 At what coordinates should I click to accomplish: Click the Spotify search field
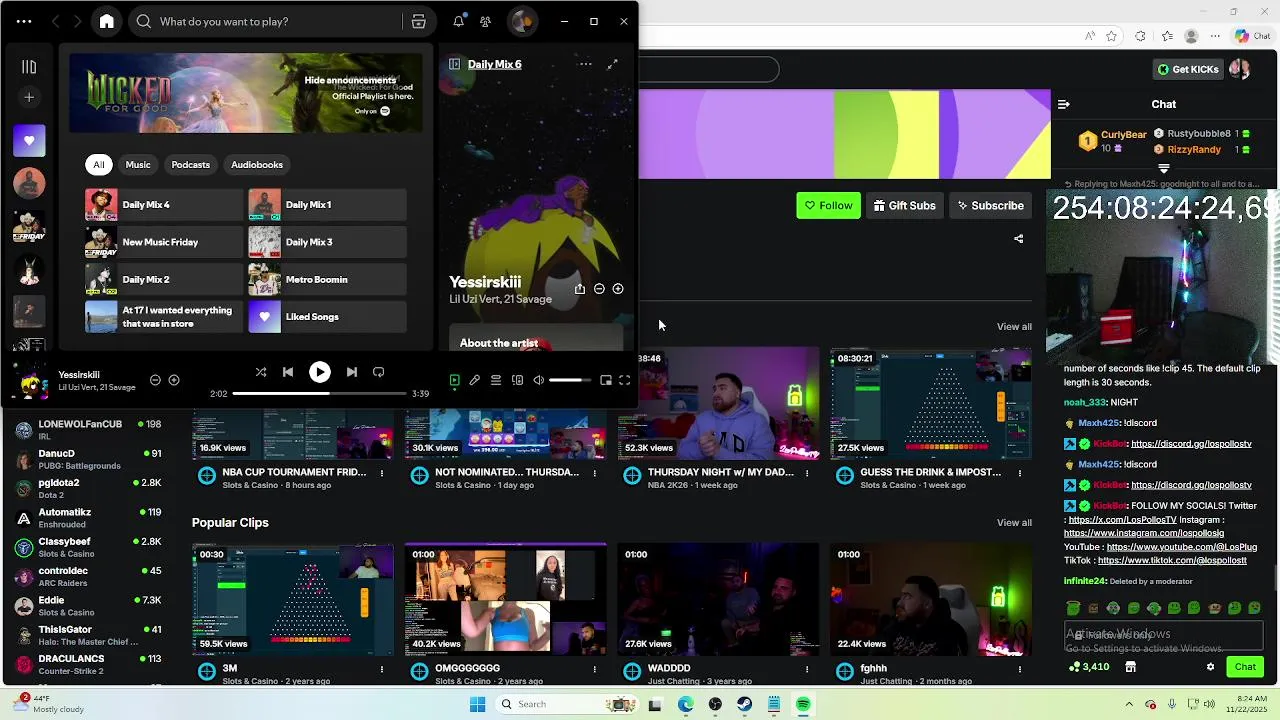280,21
